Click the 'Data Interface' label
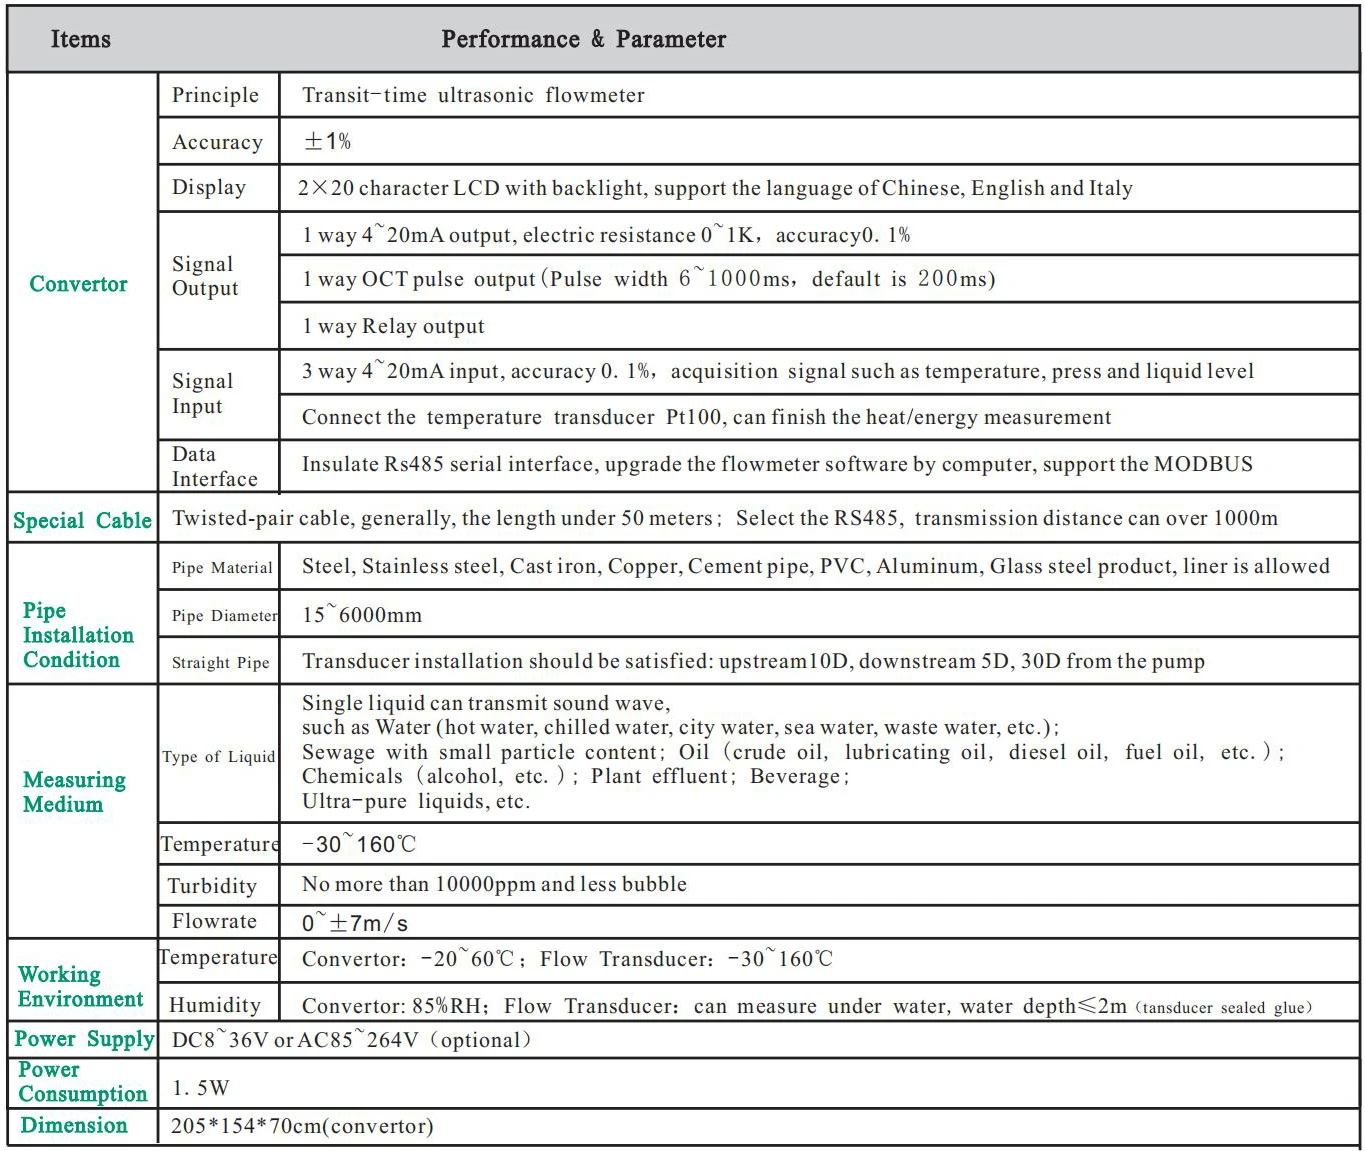Screen dimensions: 1365x1151 (214, 466)
